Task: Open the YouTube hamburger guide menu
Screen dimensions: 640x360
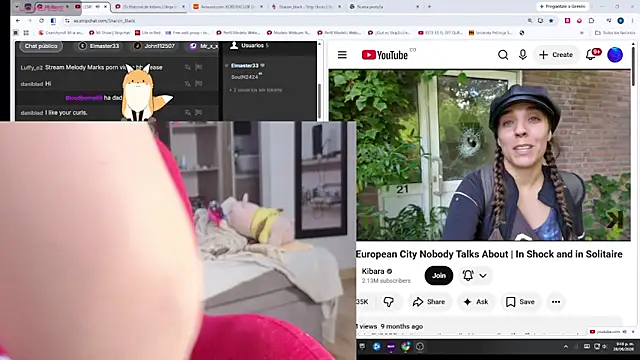Action: [342, 55]
